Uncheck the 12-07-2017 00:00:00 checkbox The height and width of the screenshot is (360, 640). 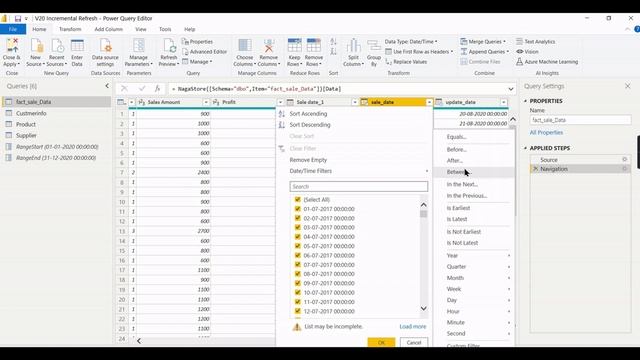[298, 311]
